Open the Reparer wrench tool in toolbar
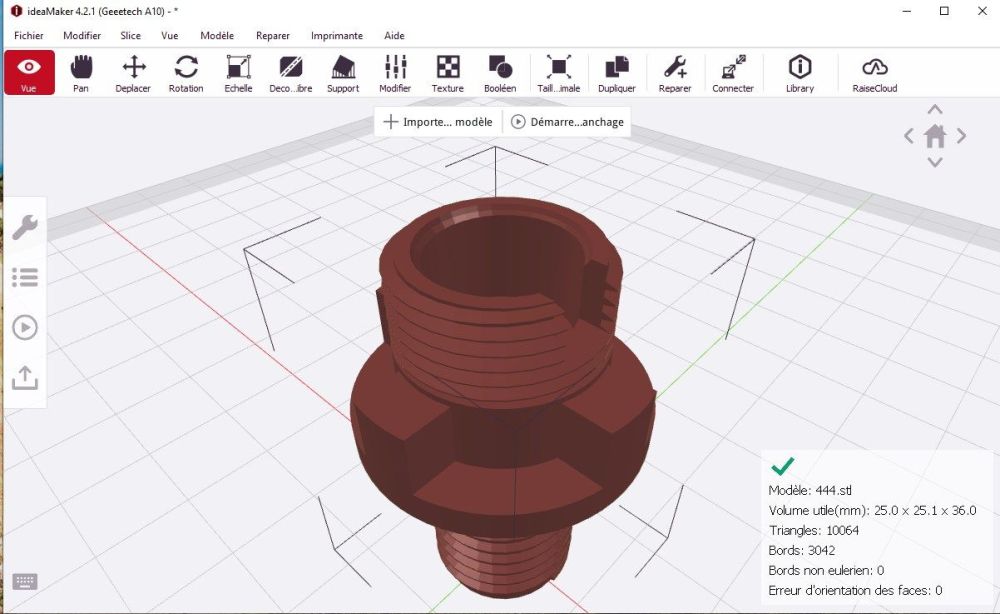This screenshot has height=614, width=1000. coord(675,73)
